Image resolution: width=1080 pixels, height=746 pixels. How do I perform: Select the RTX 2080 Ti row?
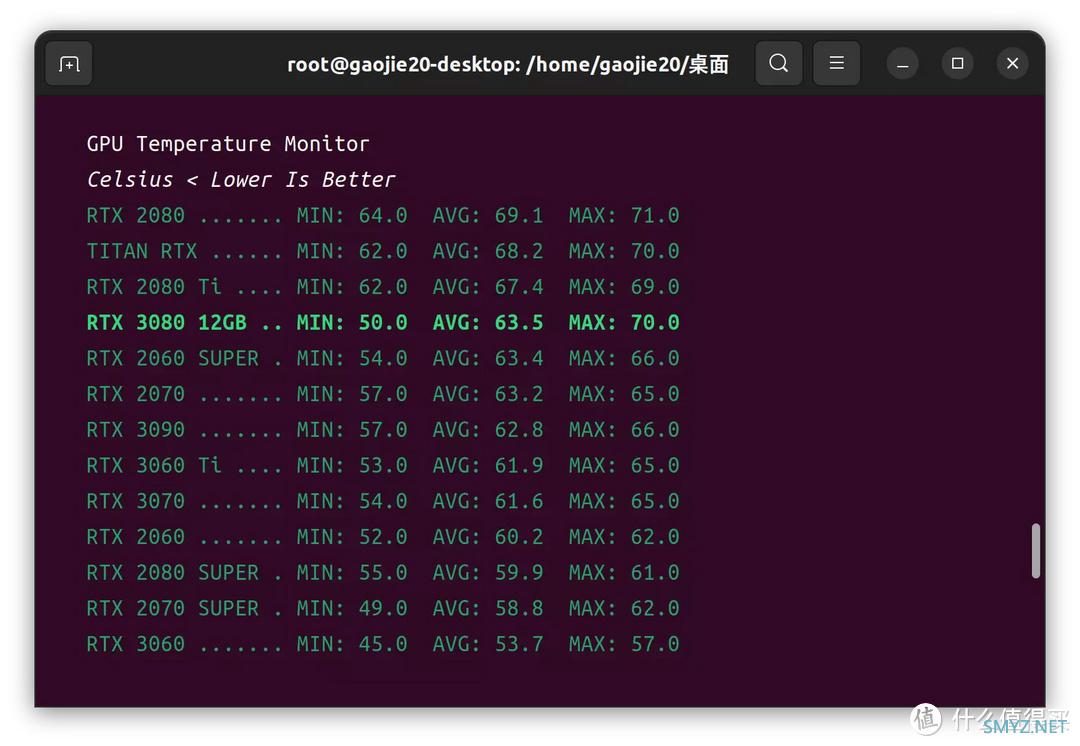coord(383,287)
